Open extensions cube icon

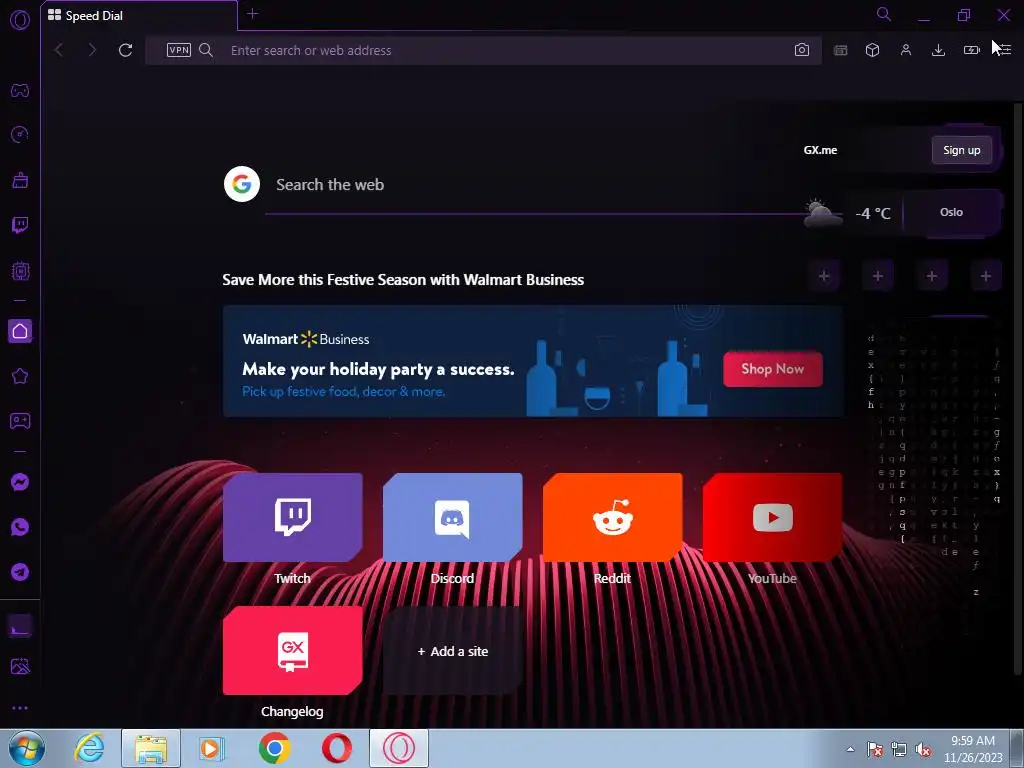click(x=872, y=50)
